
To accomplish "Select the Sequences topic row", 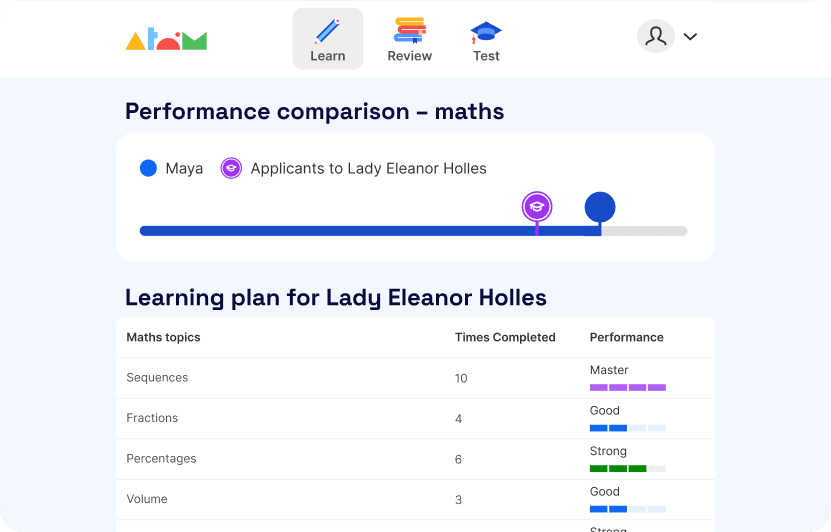I will (416, 378).
